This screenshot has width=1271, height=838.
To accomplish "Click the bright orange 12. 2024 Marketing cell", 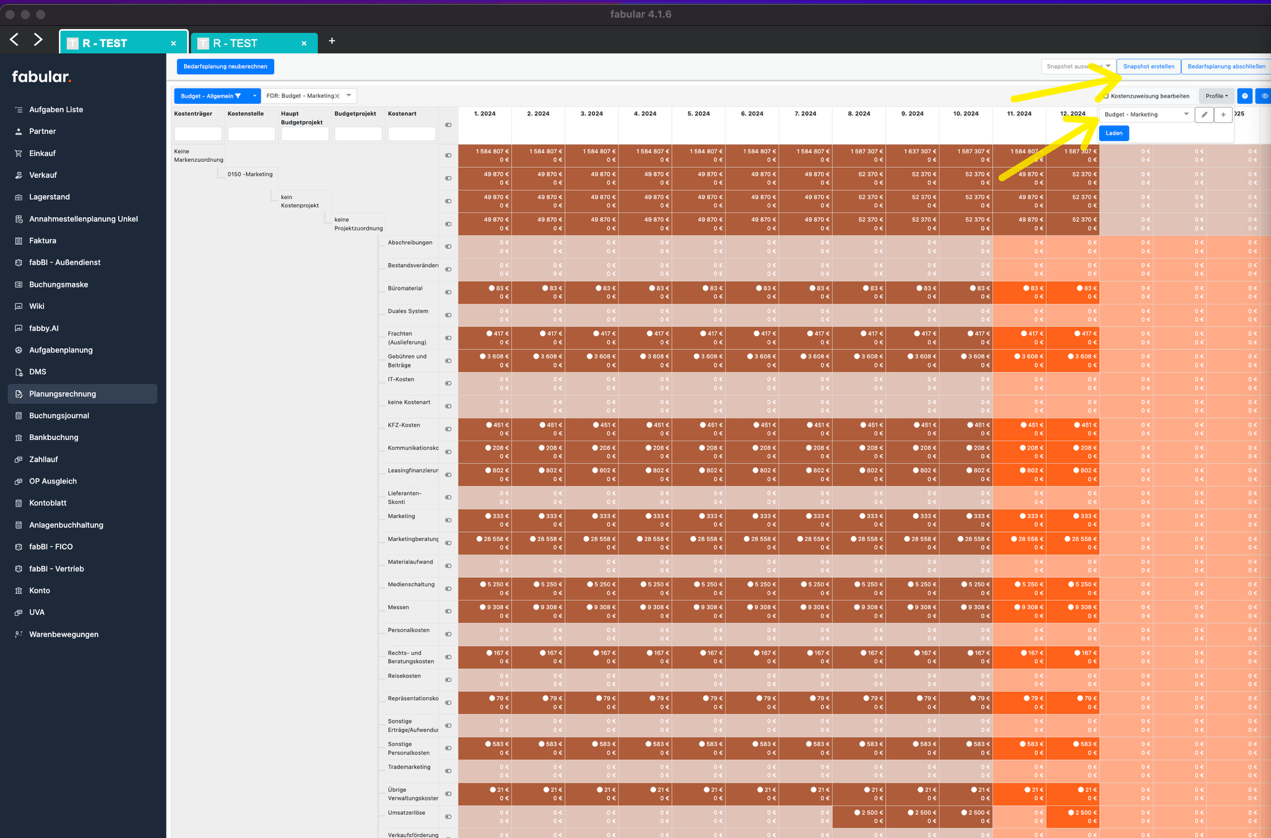I will click(1073, 520).
